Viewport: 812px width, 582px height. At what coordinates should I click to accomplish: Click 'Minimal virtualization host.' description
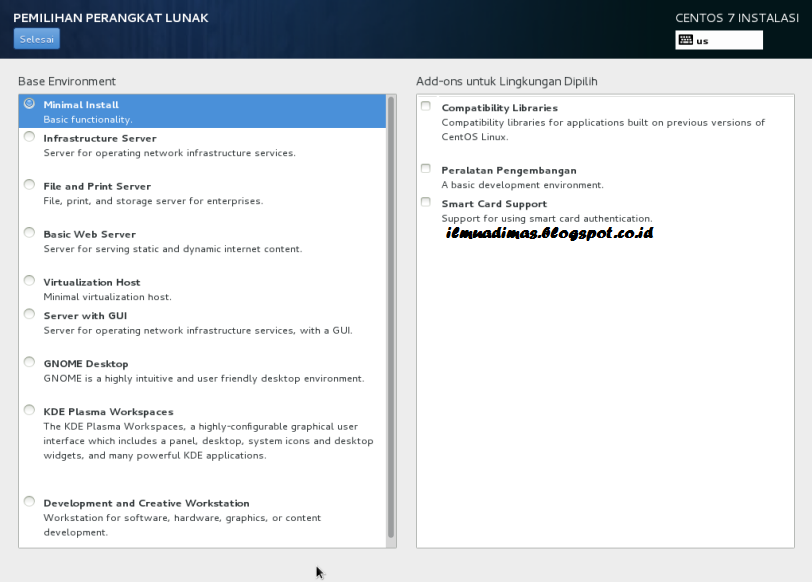[x=107, y=297]
